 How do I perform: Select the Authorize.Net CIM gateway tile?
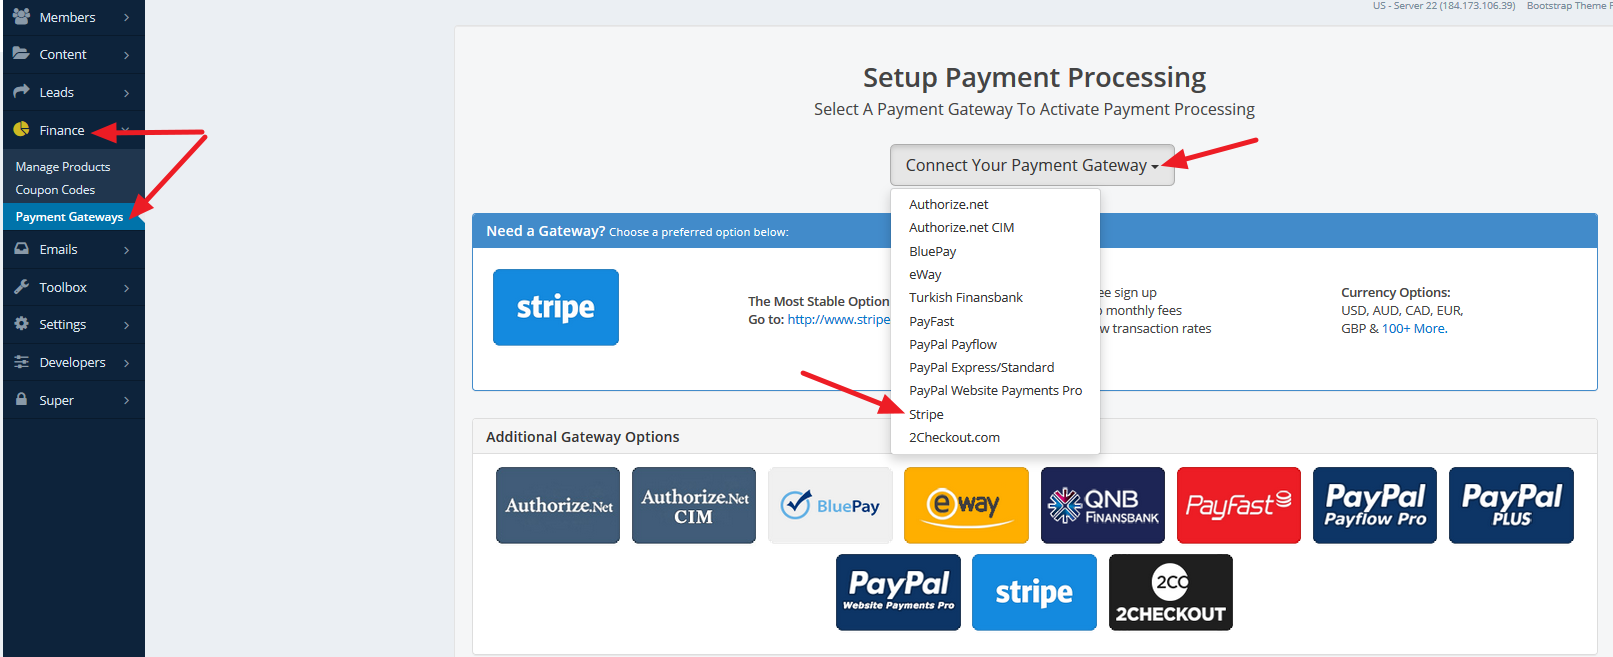coord(694,505)
